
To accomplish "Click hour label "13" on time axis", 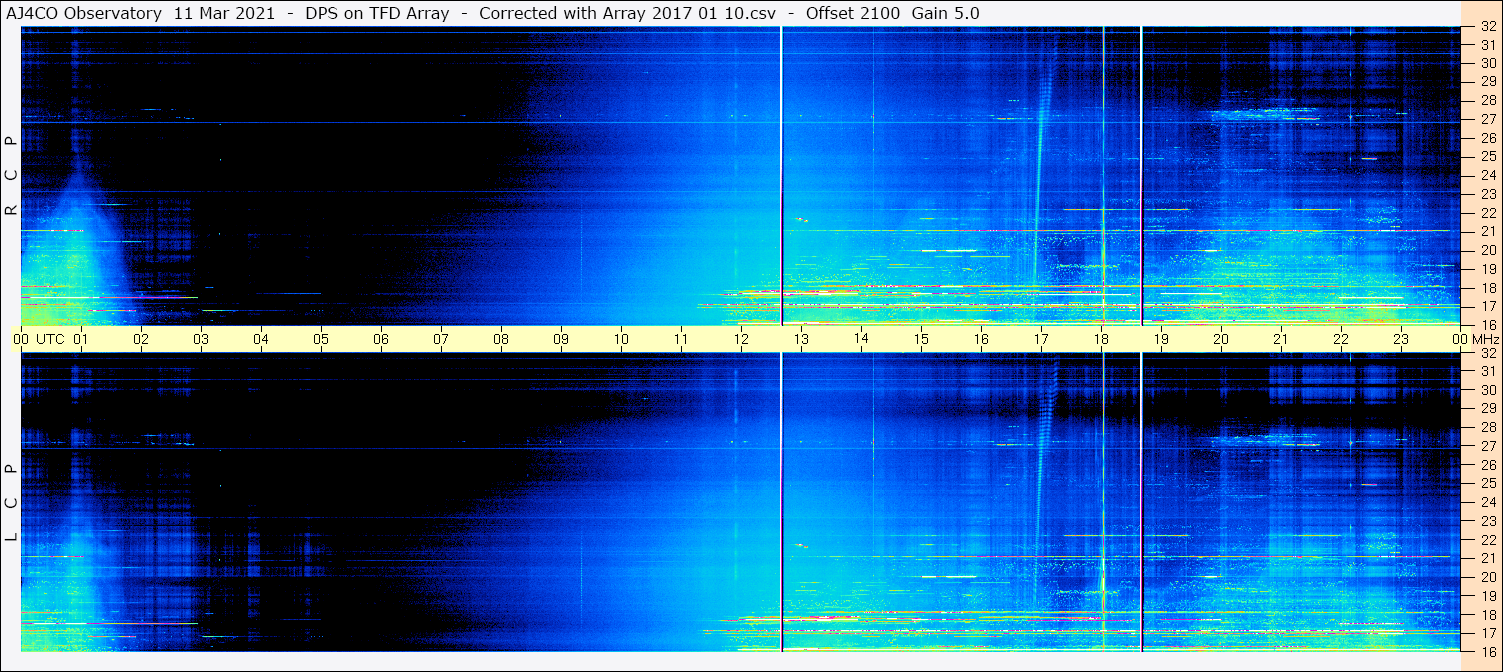I will click(x=801, y=339).
